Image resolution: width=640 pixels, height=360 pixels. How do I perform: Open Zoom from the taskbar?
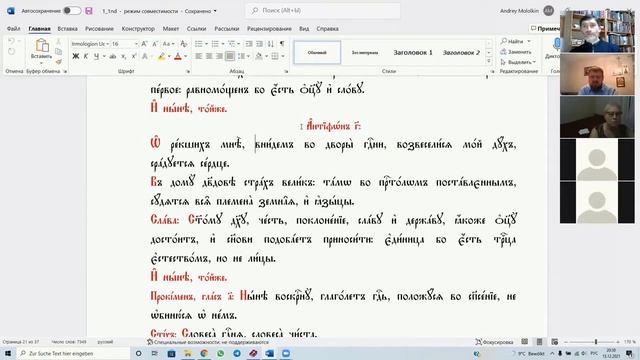coord(286,353)
